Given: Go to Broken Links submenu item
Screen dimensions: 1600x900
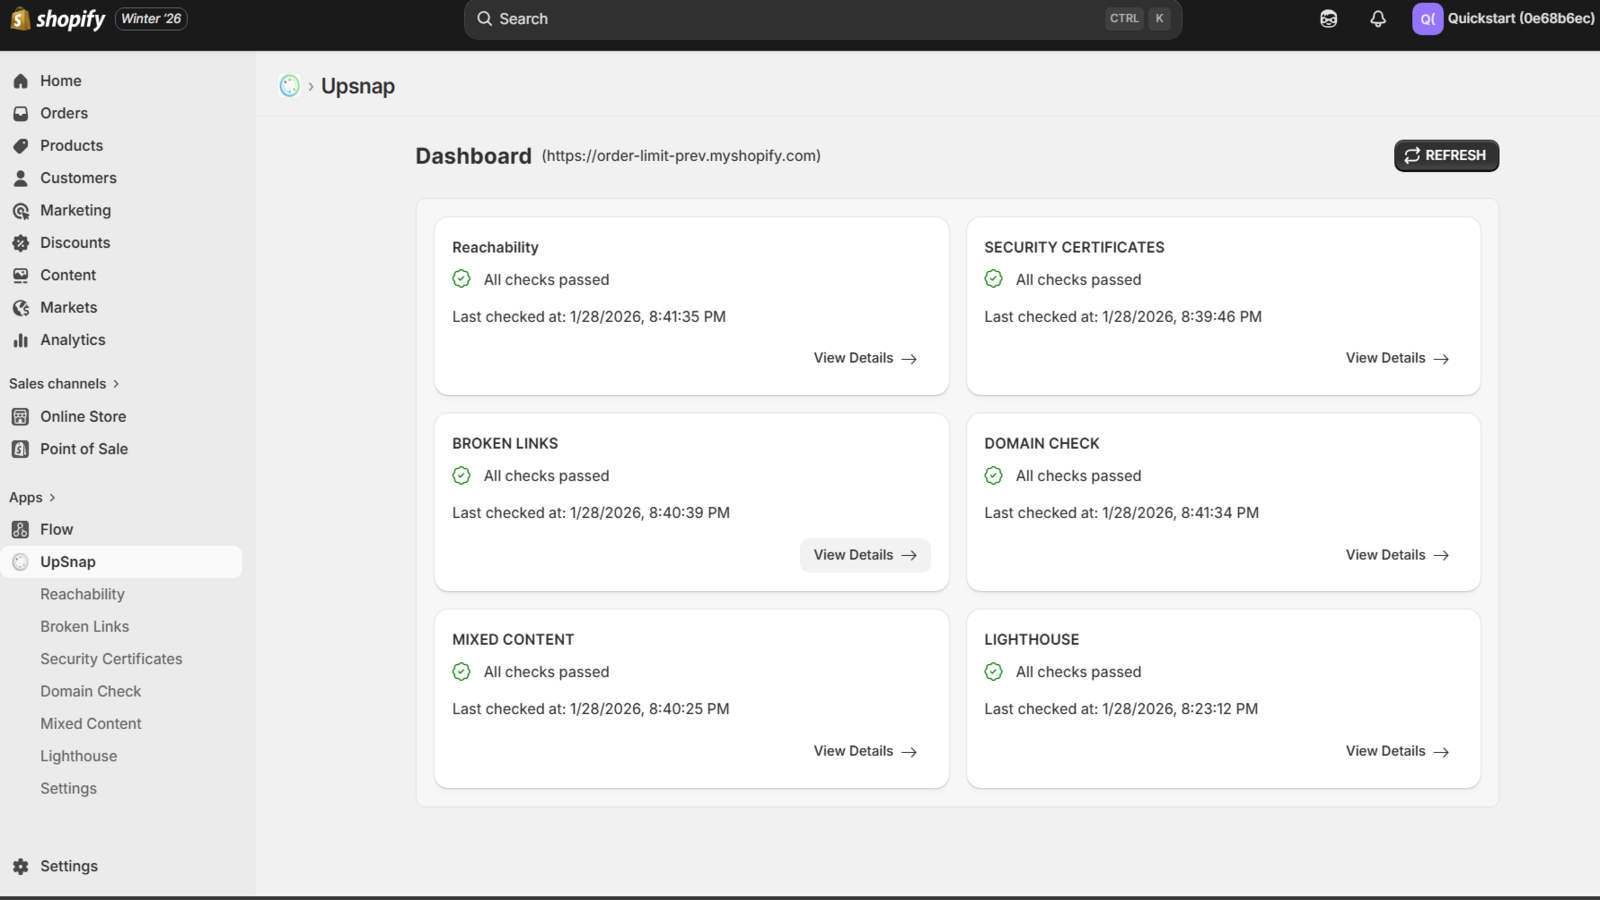Looking at the screenshot, I should click(x=84, y=627).
